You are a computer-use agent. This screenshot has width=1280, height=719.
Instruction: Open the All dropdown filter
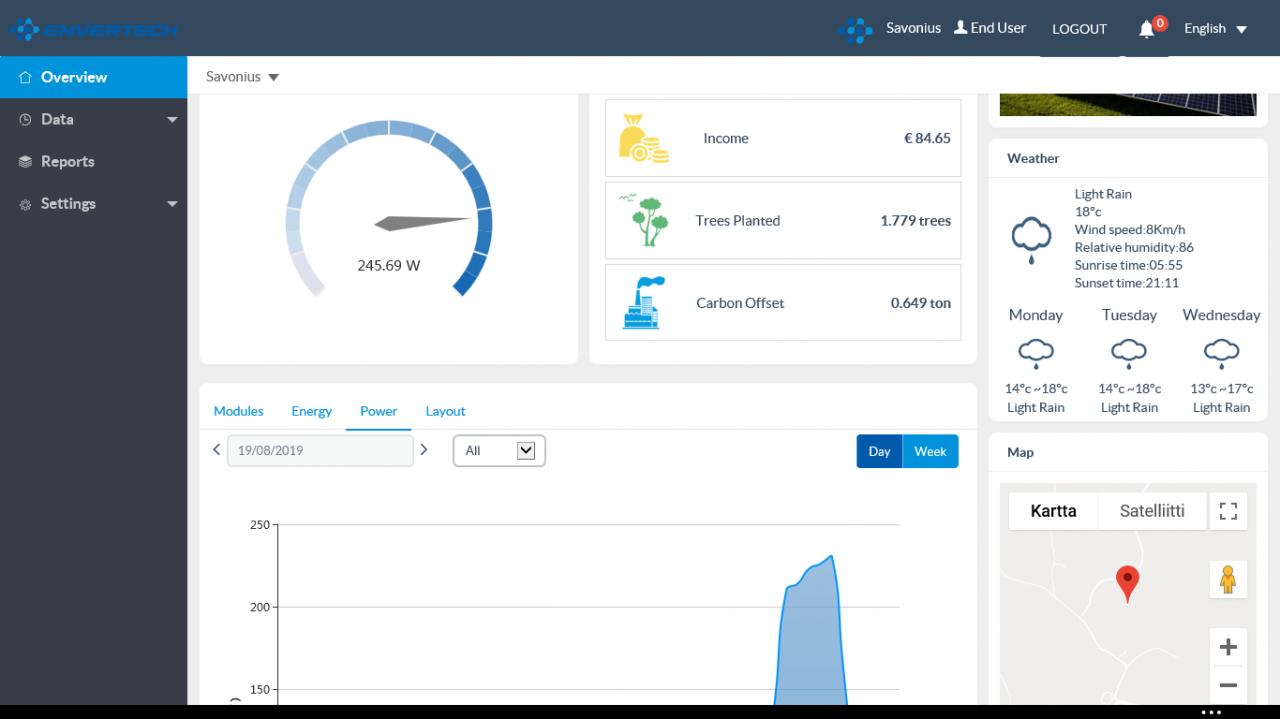(499, 451)
